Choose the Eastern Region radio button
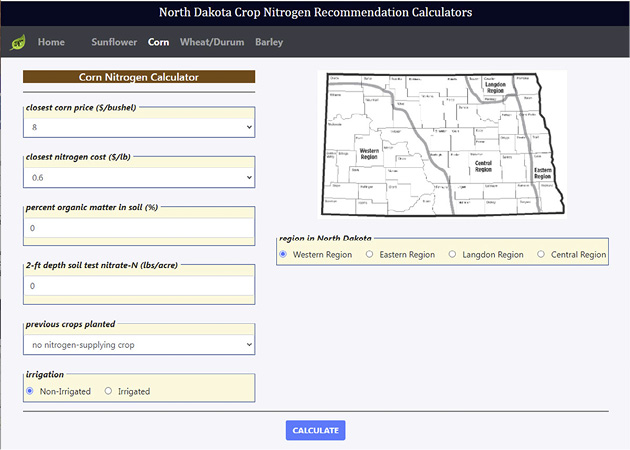The image size is (630, 450). pos(370,254)
